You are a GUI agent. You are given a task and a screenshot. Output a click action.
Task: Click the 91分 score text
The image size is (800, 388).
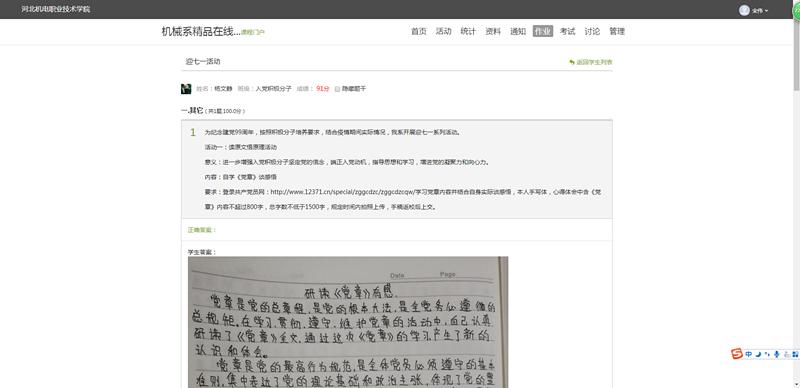322,89
